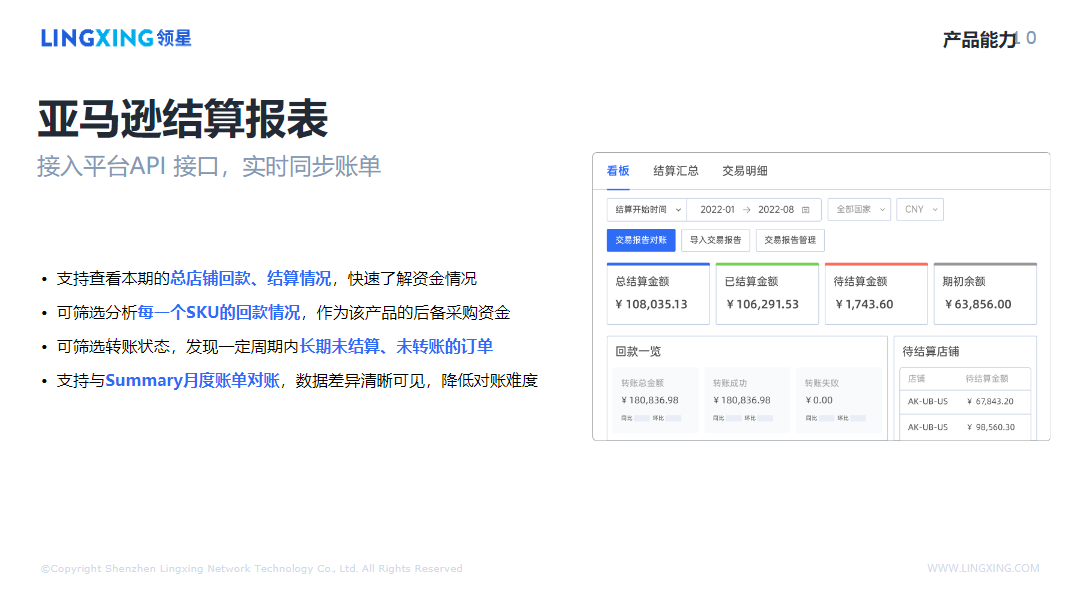Image resolution: width=1086 pixels, height=599 pixels.
Task: Click the 店铺 column header
Action: (916, 379)
